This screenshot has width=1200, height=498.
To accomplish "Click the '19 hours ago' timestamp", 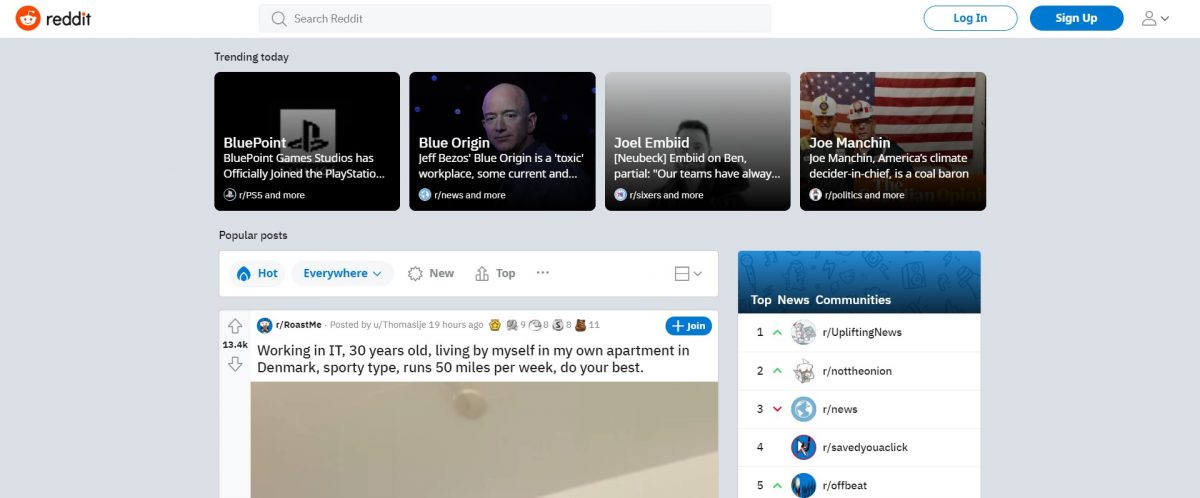I will pyautogui.click(x=456, y=325).
